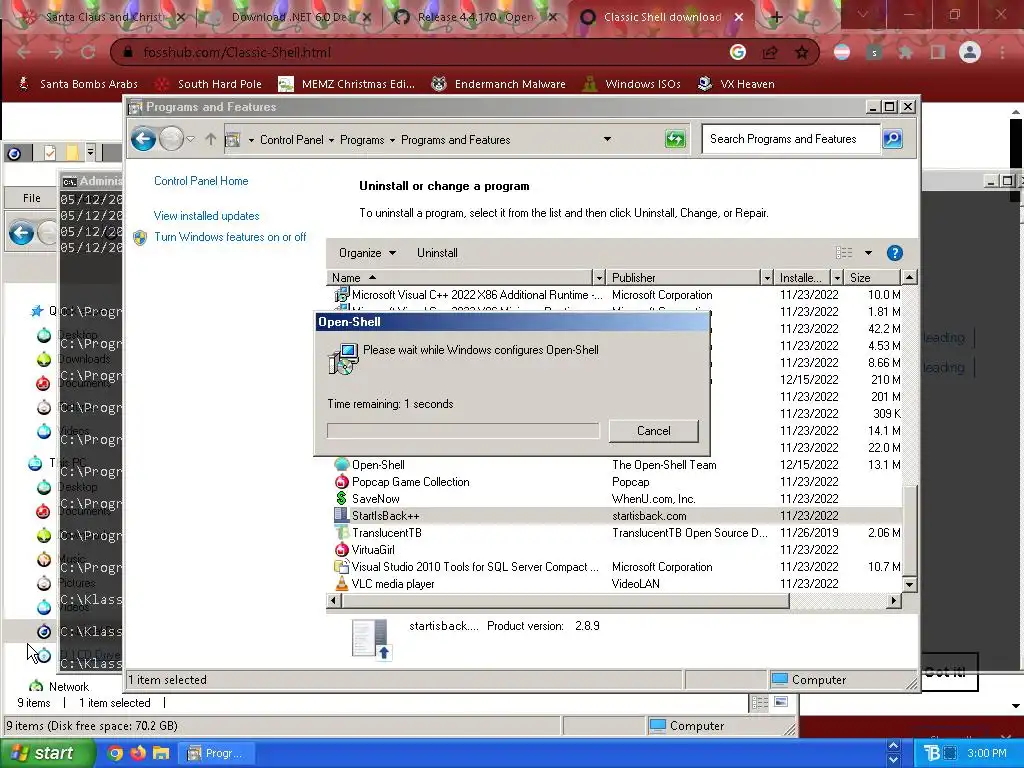Open the help question mark icon
Image resolution: width=1024 pixels, height=768 pixels.
coord(894,253)
